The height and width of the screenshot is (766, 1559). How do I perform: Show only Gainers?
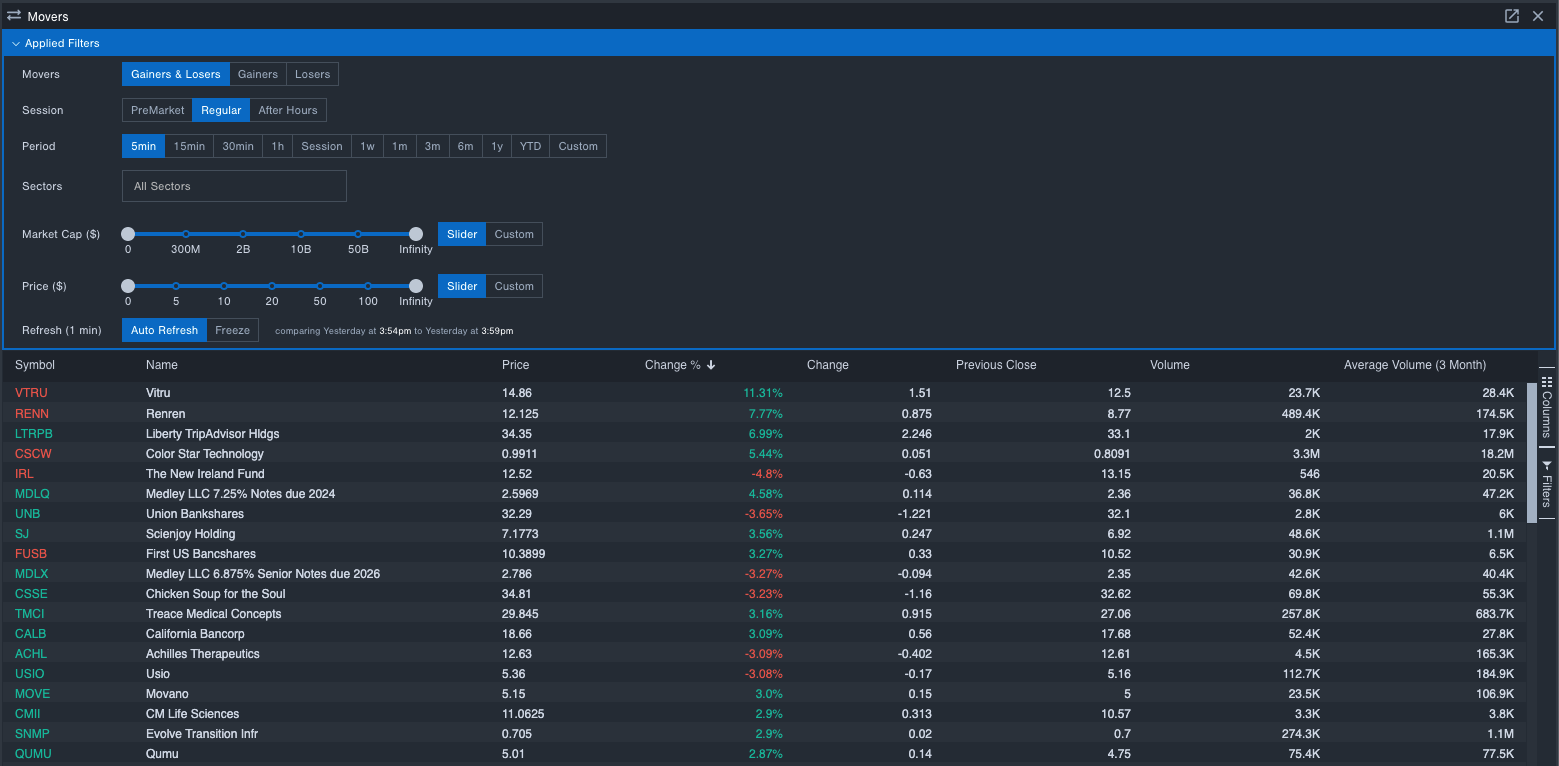[257, 74]
